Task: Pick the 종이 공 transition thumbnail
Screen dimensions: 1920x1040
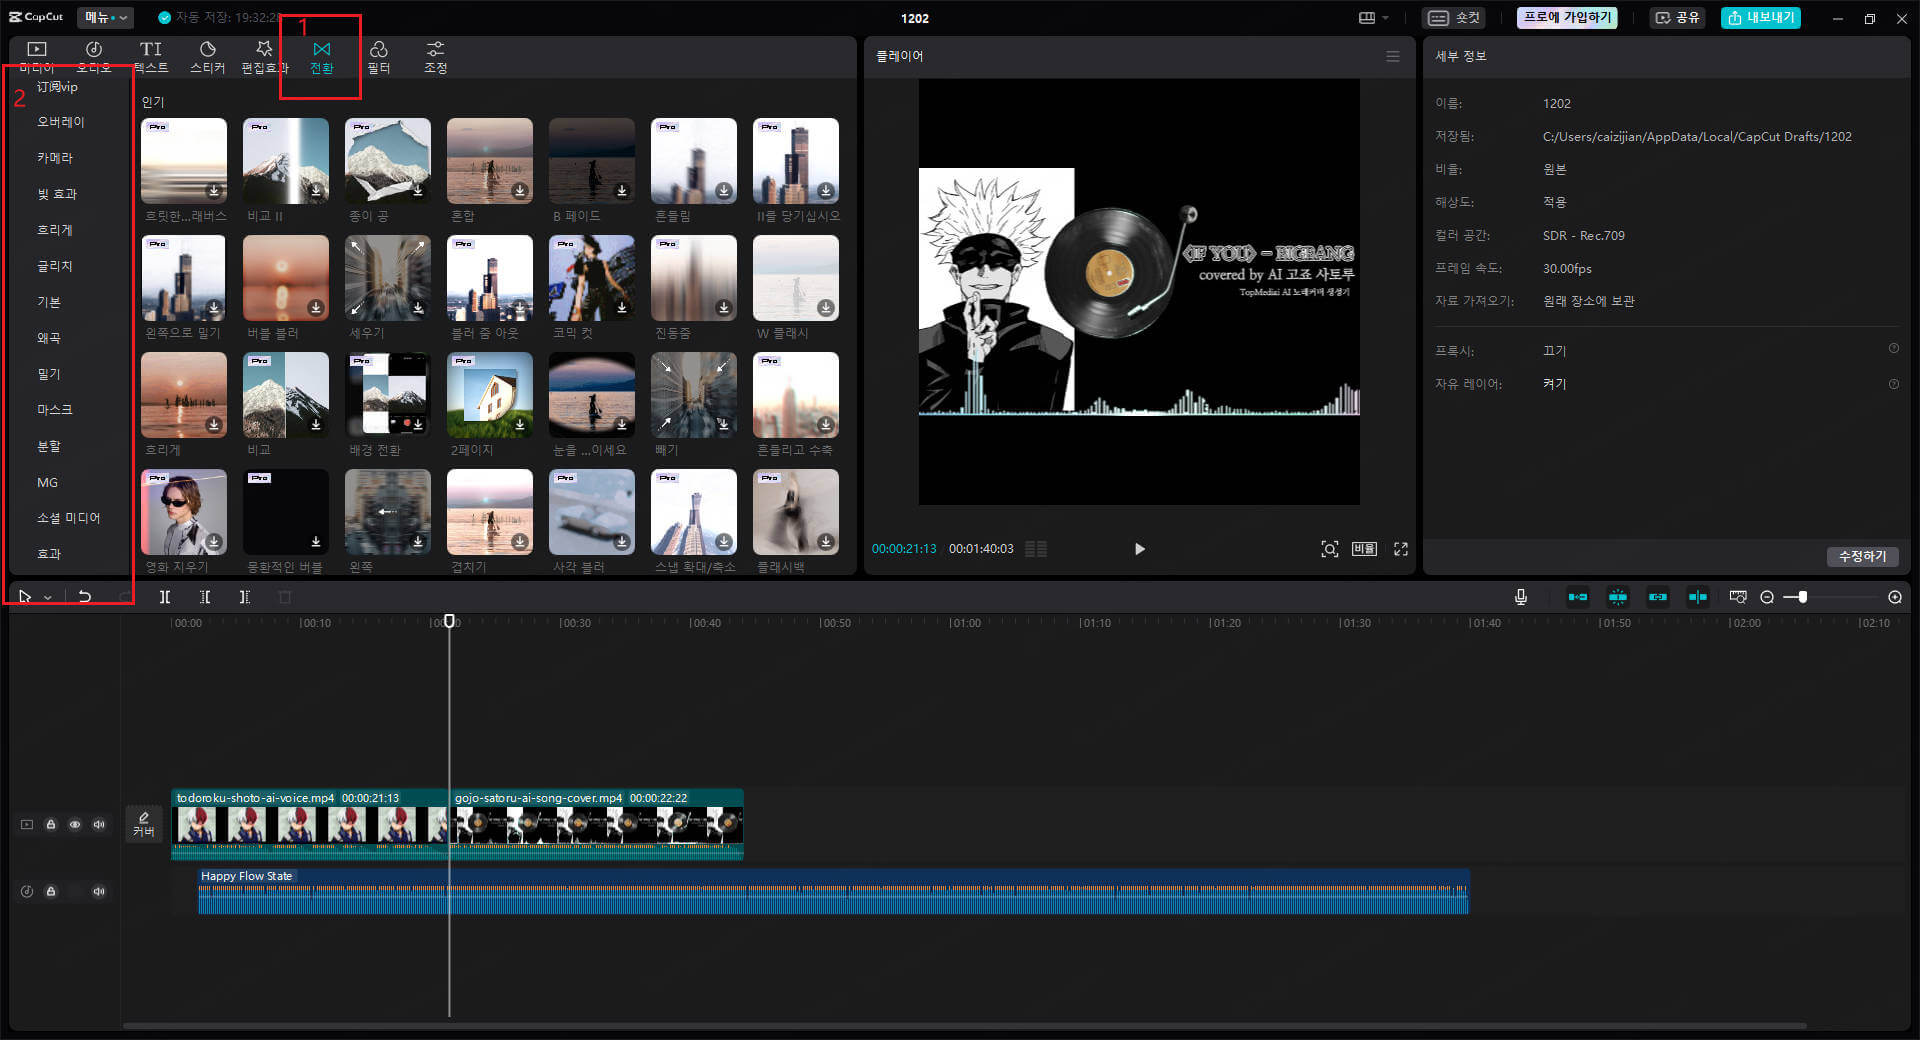Action: click(x=388, y=161)
